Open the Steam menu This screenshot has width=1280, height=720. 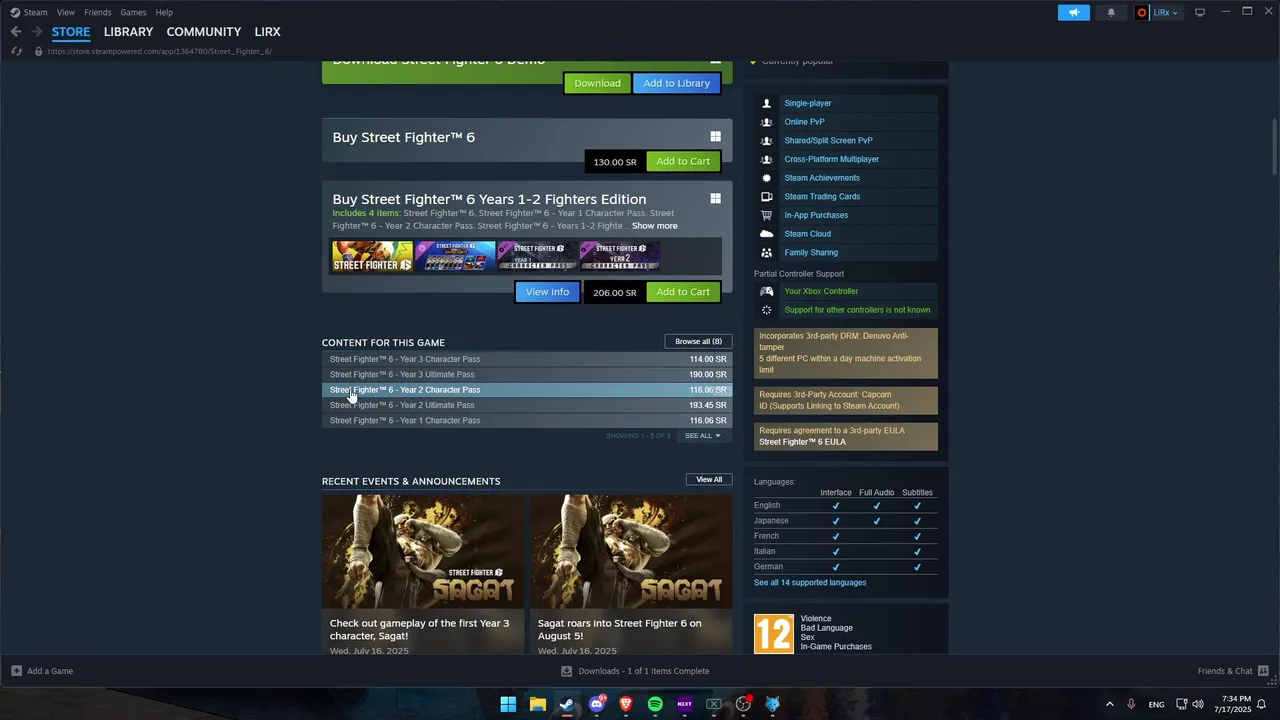35,12
